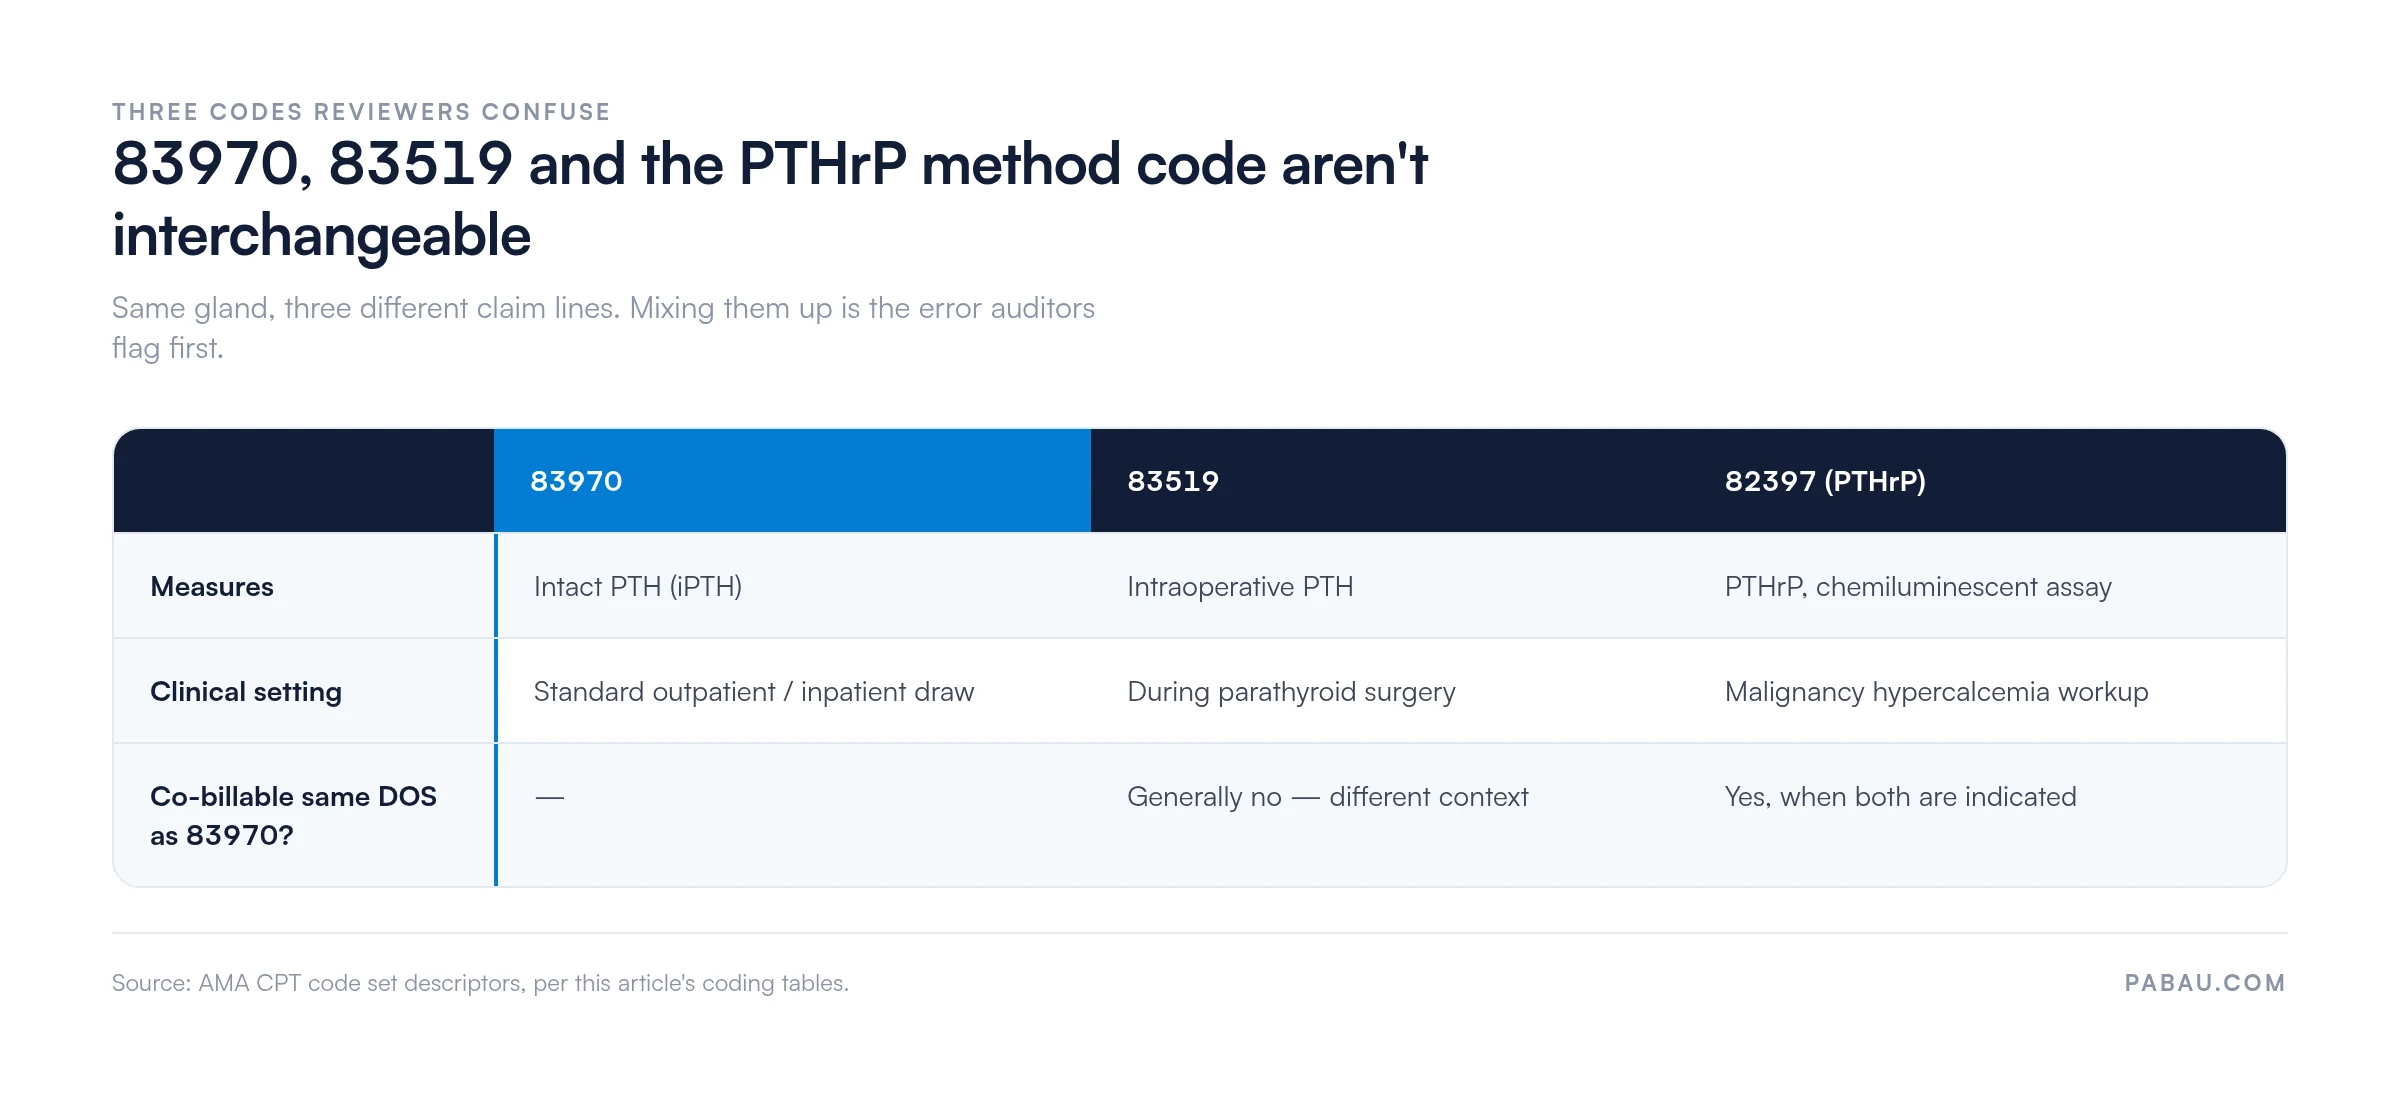Click the THREE CODES REVIEWERS CONFUSE eyebrow

[x=361, y=112]
